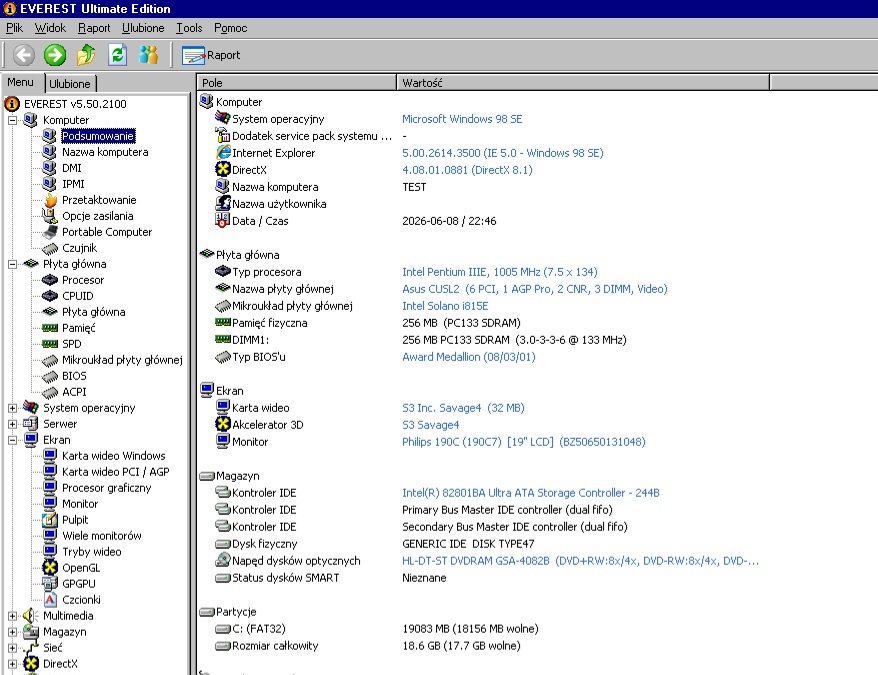
Task: Click the Up level arrow icon
Action: pos(86,55)
